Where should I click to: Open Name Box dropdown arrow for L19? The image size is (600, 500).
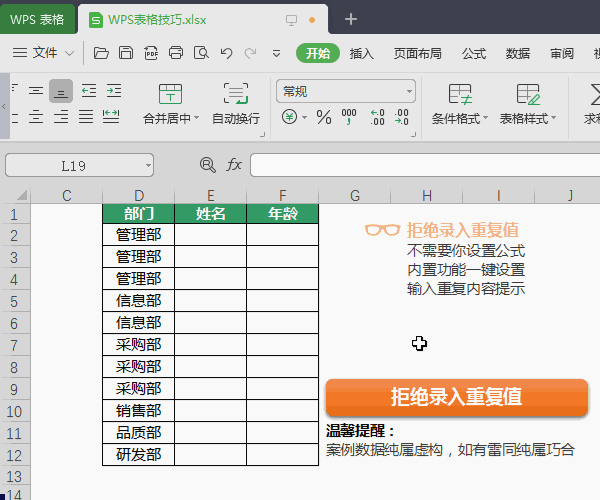point(148,166)
